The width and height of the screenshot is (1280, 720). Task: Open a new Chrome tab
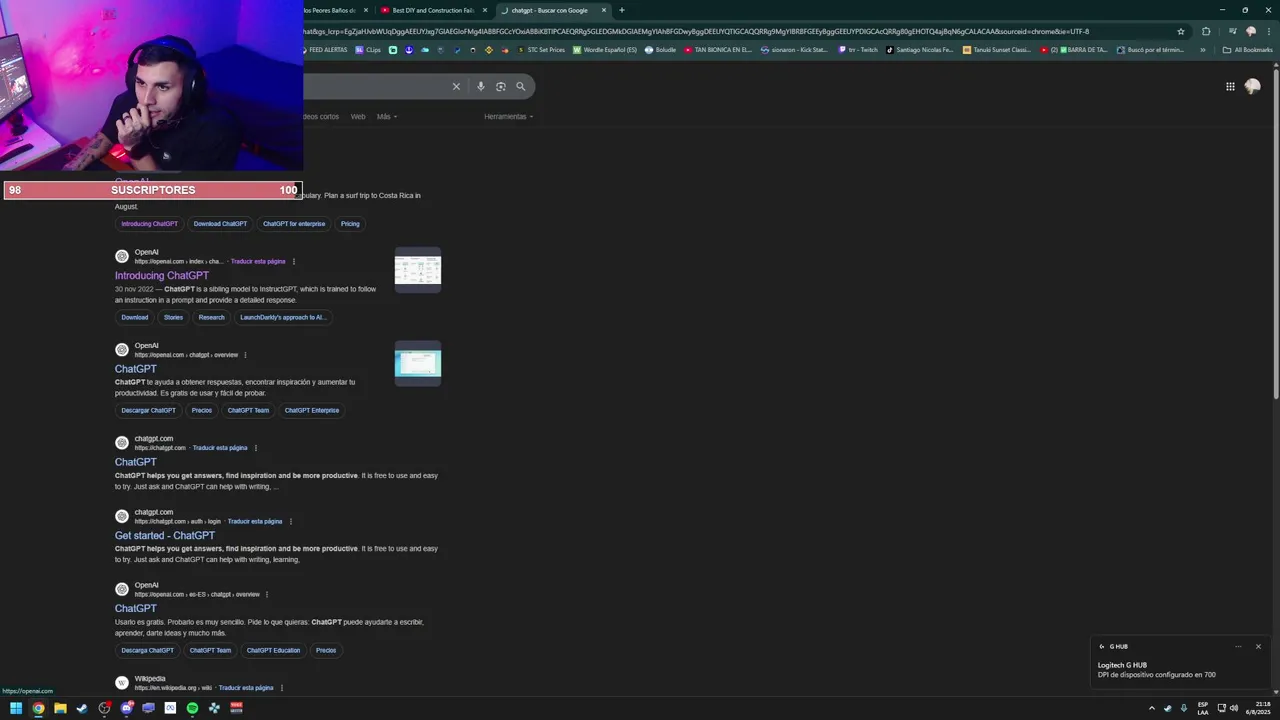click(622, 10)
